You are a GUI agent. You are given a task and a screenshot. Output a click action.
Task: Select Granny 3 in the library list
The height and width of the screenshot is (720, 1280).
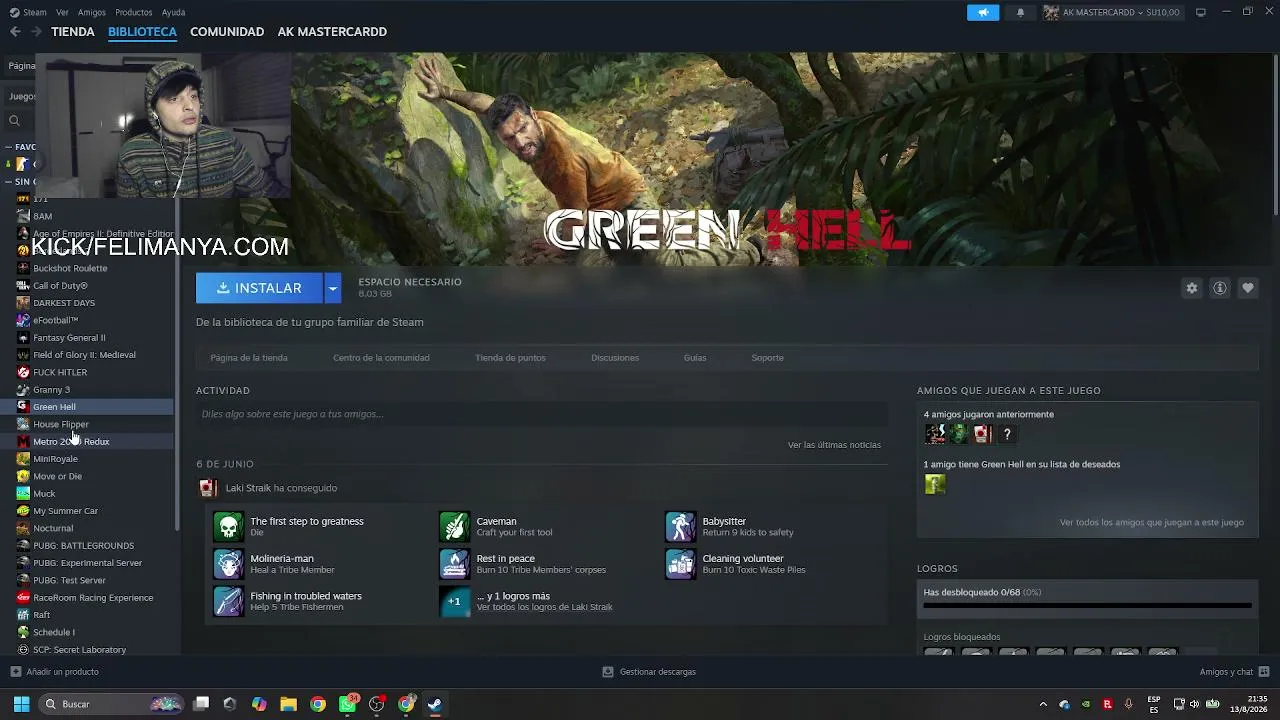tap(51, 390)
